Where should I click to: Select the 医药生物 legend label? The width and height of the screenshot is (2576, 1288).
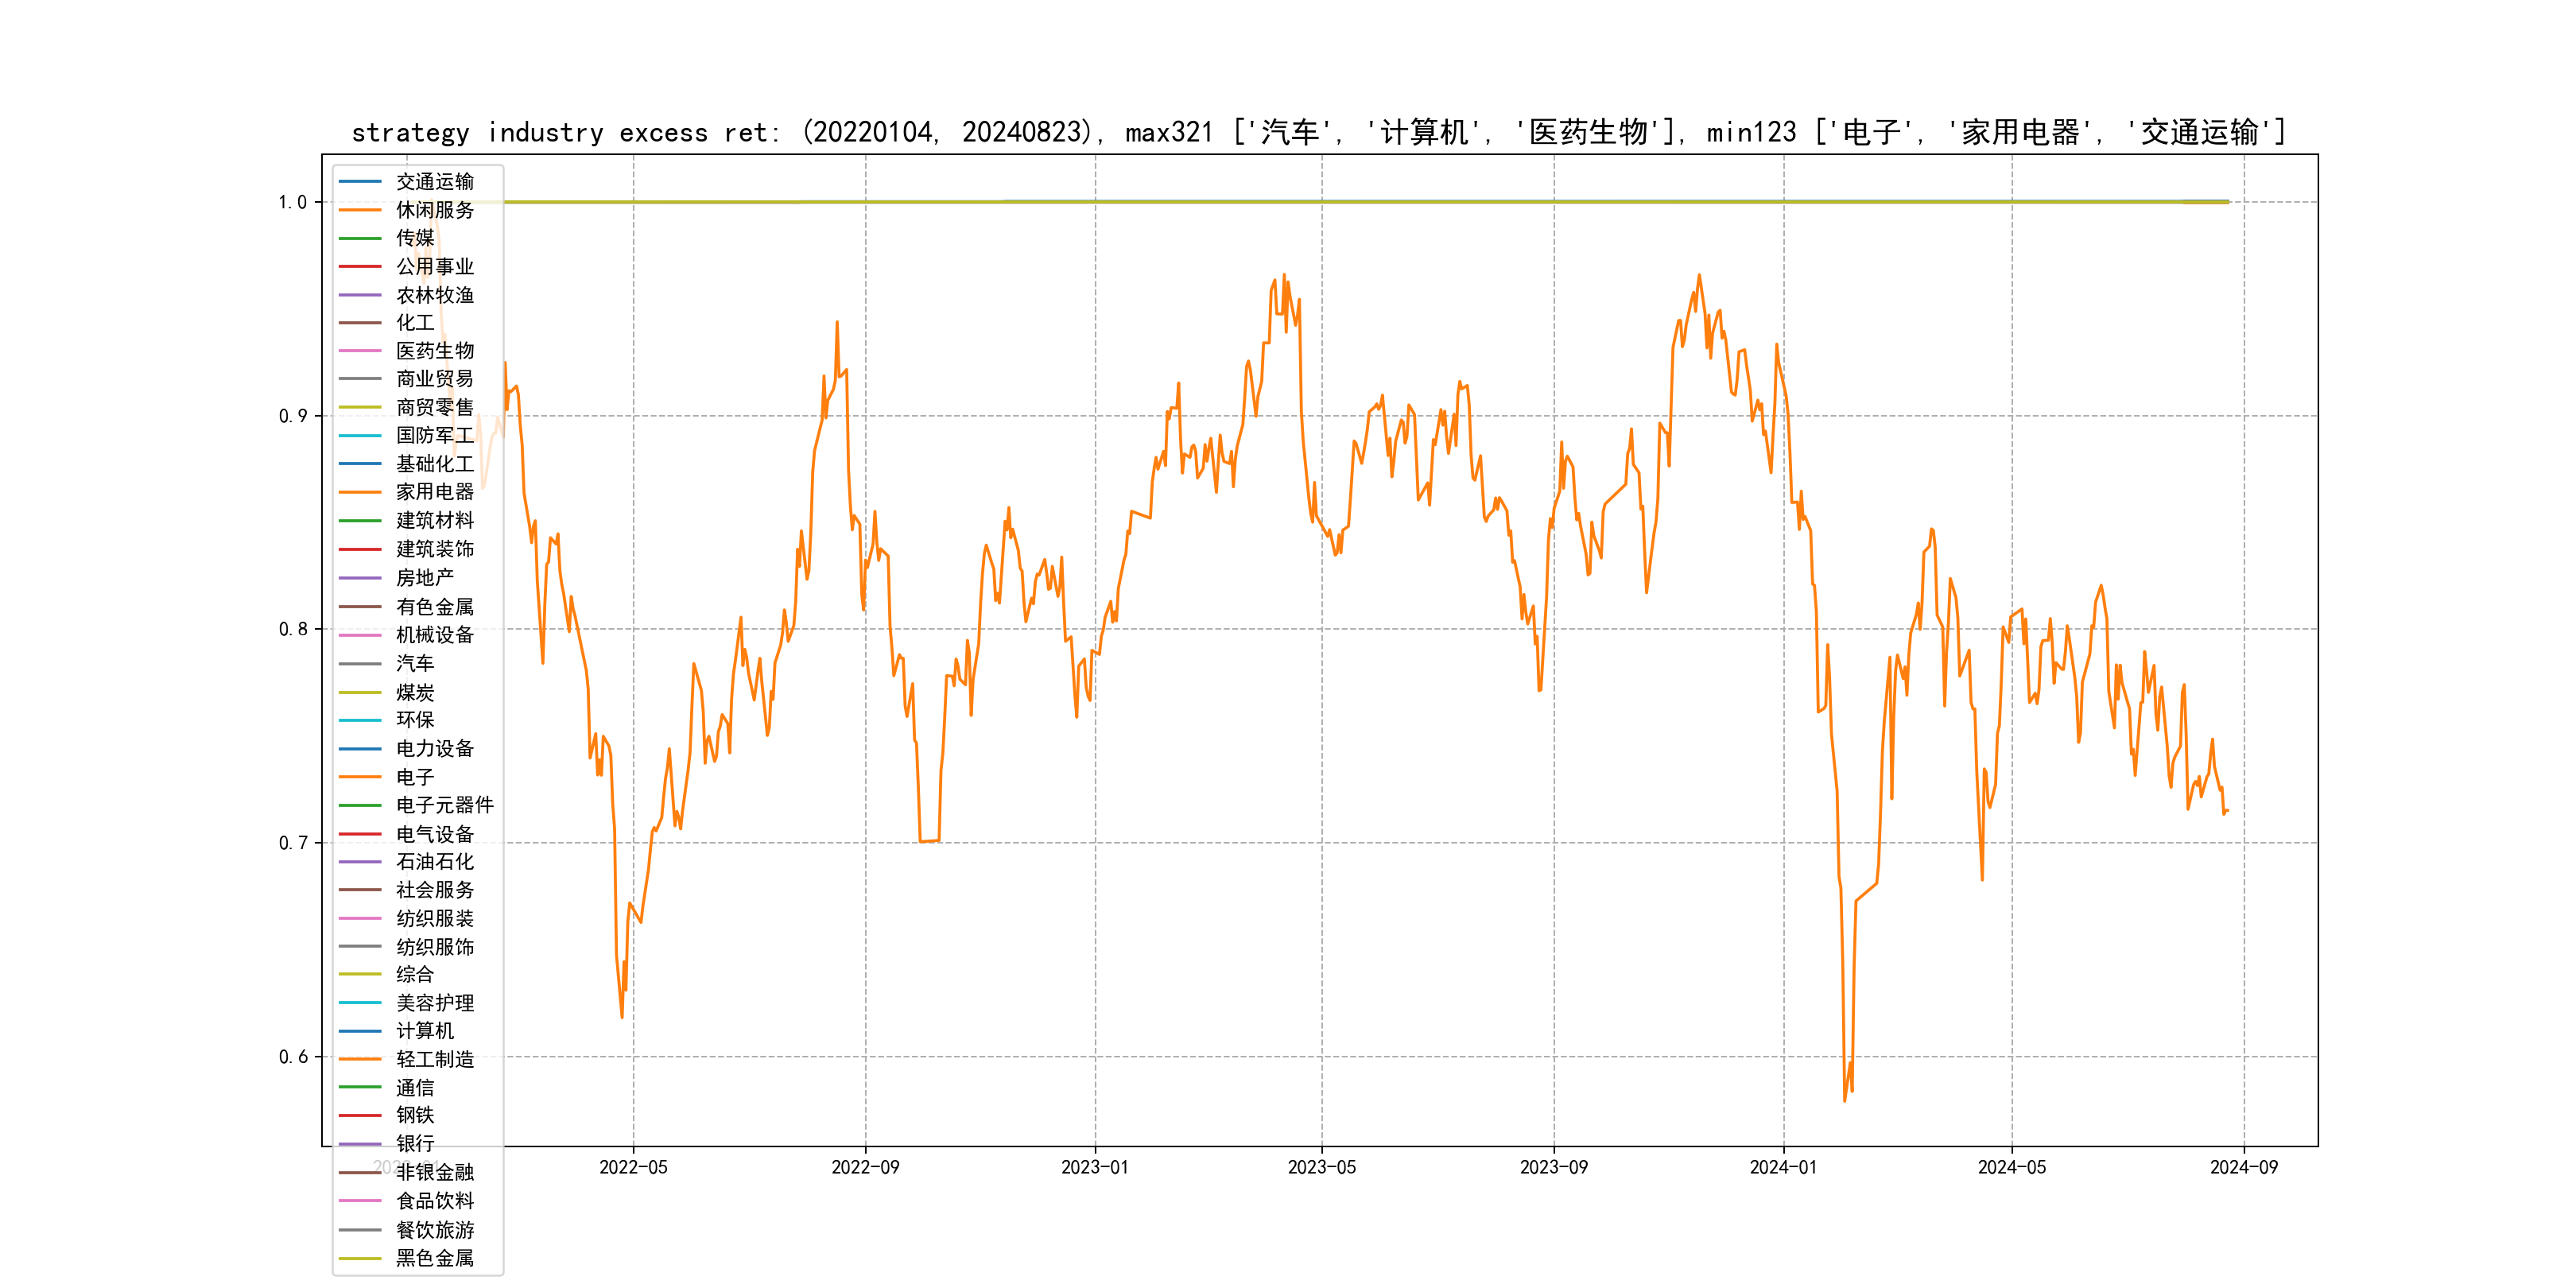[x=434, y=351]
